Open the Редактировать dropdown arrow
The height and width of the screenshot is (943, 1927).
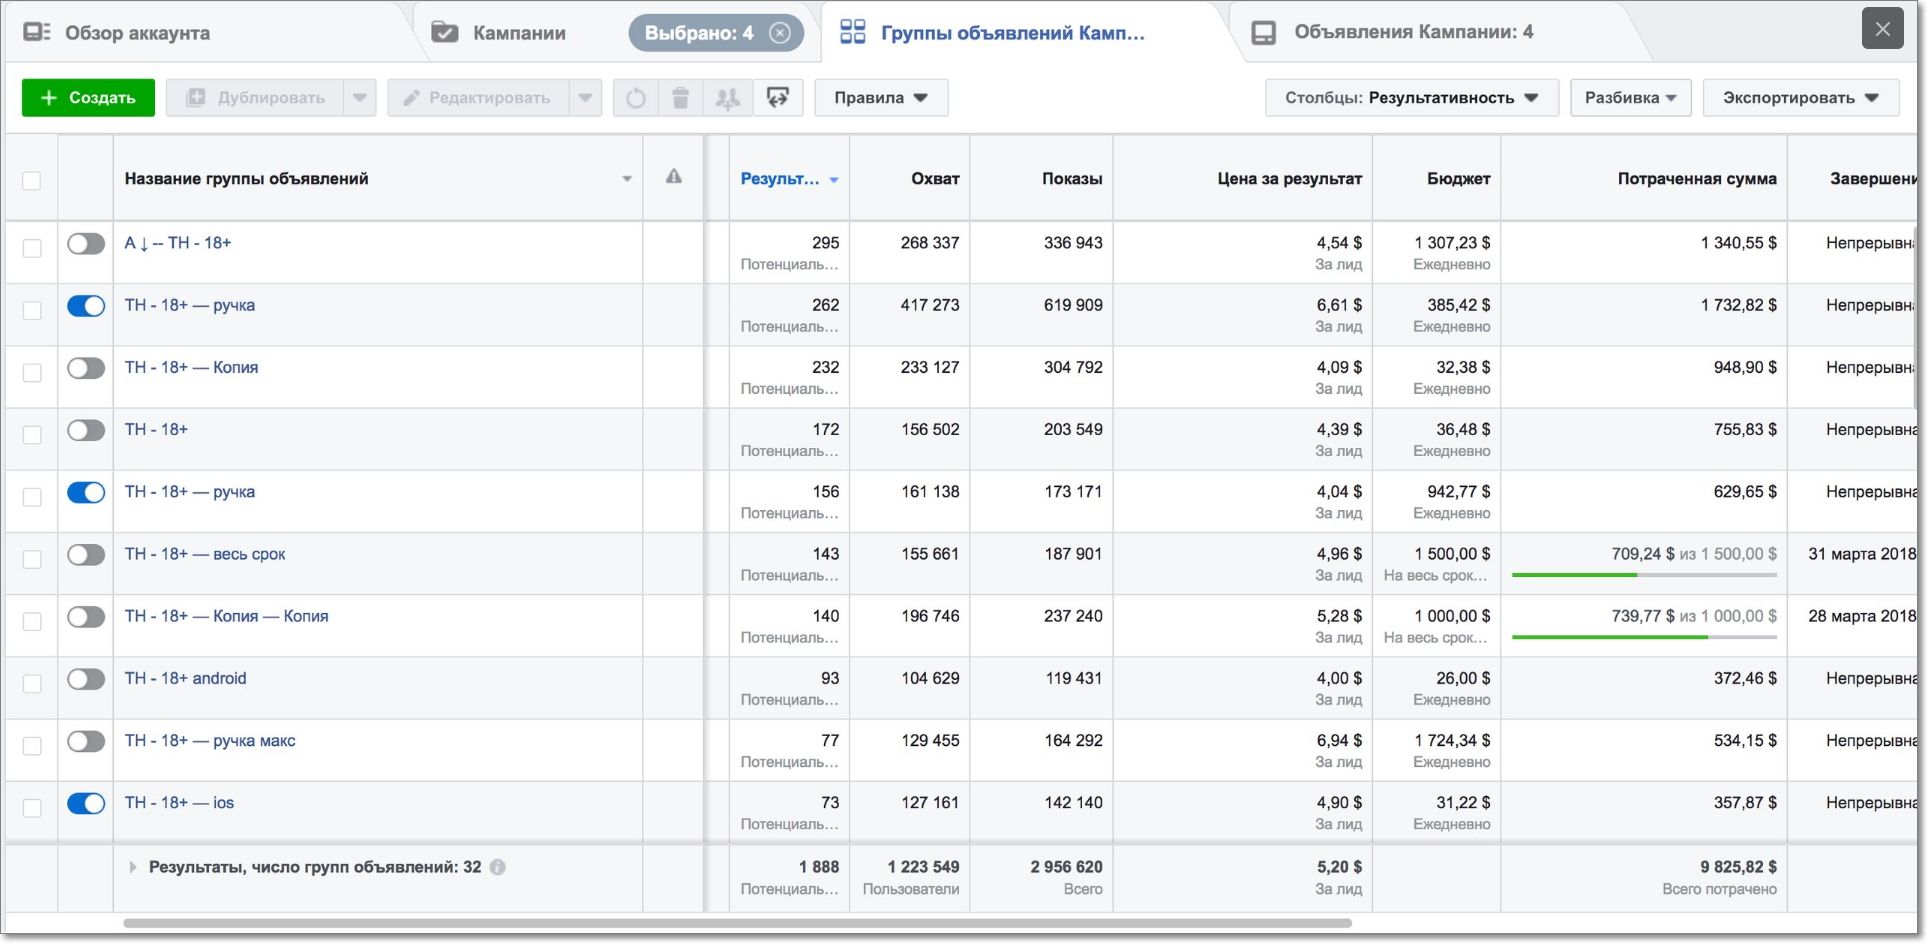point(585,98)
